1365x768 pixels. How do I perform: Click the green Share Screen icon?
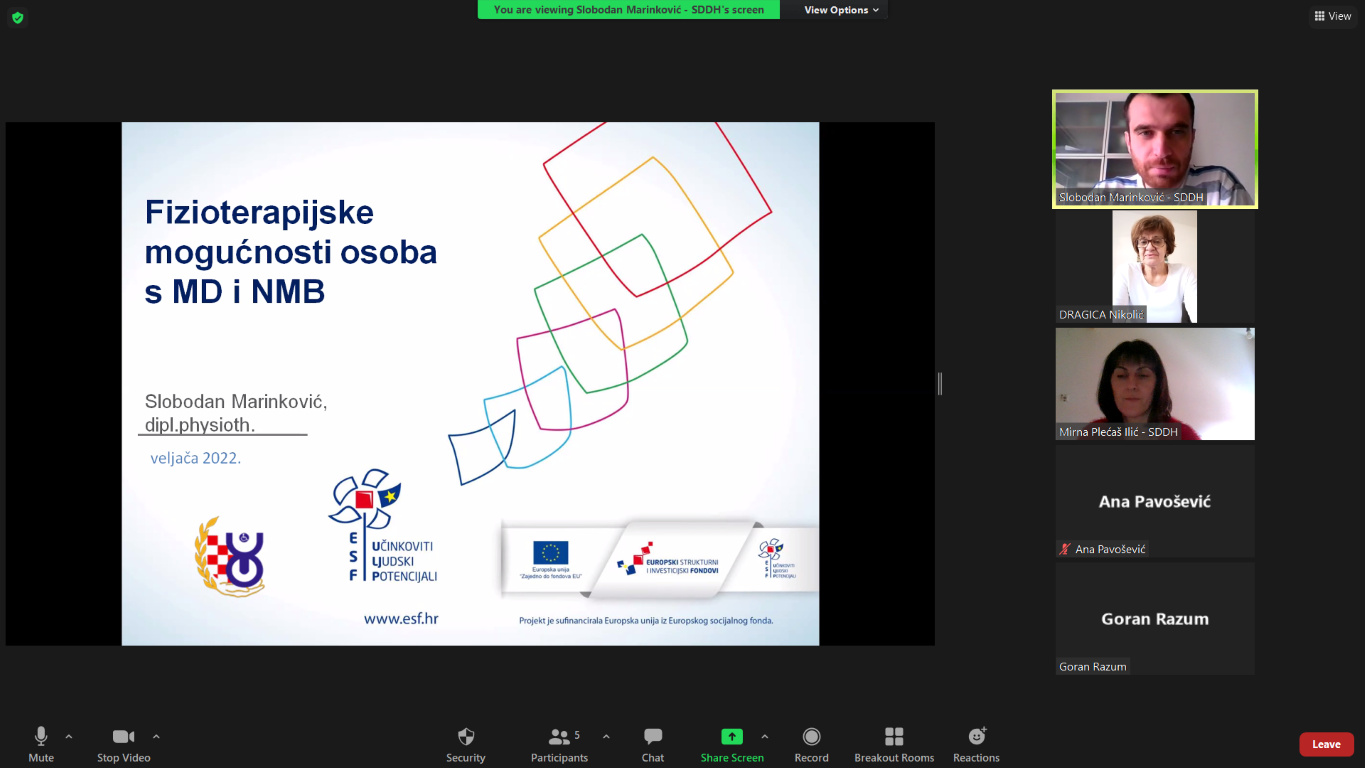732,737
